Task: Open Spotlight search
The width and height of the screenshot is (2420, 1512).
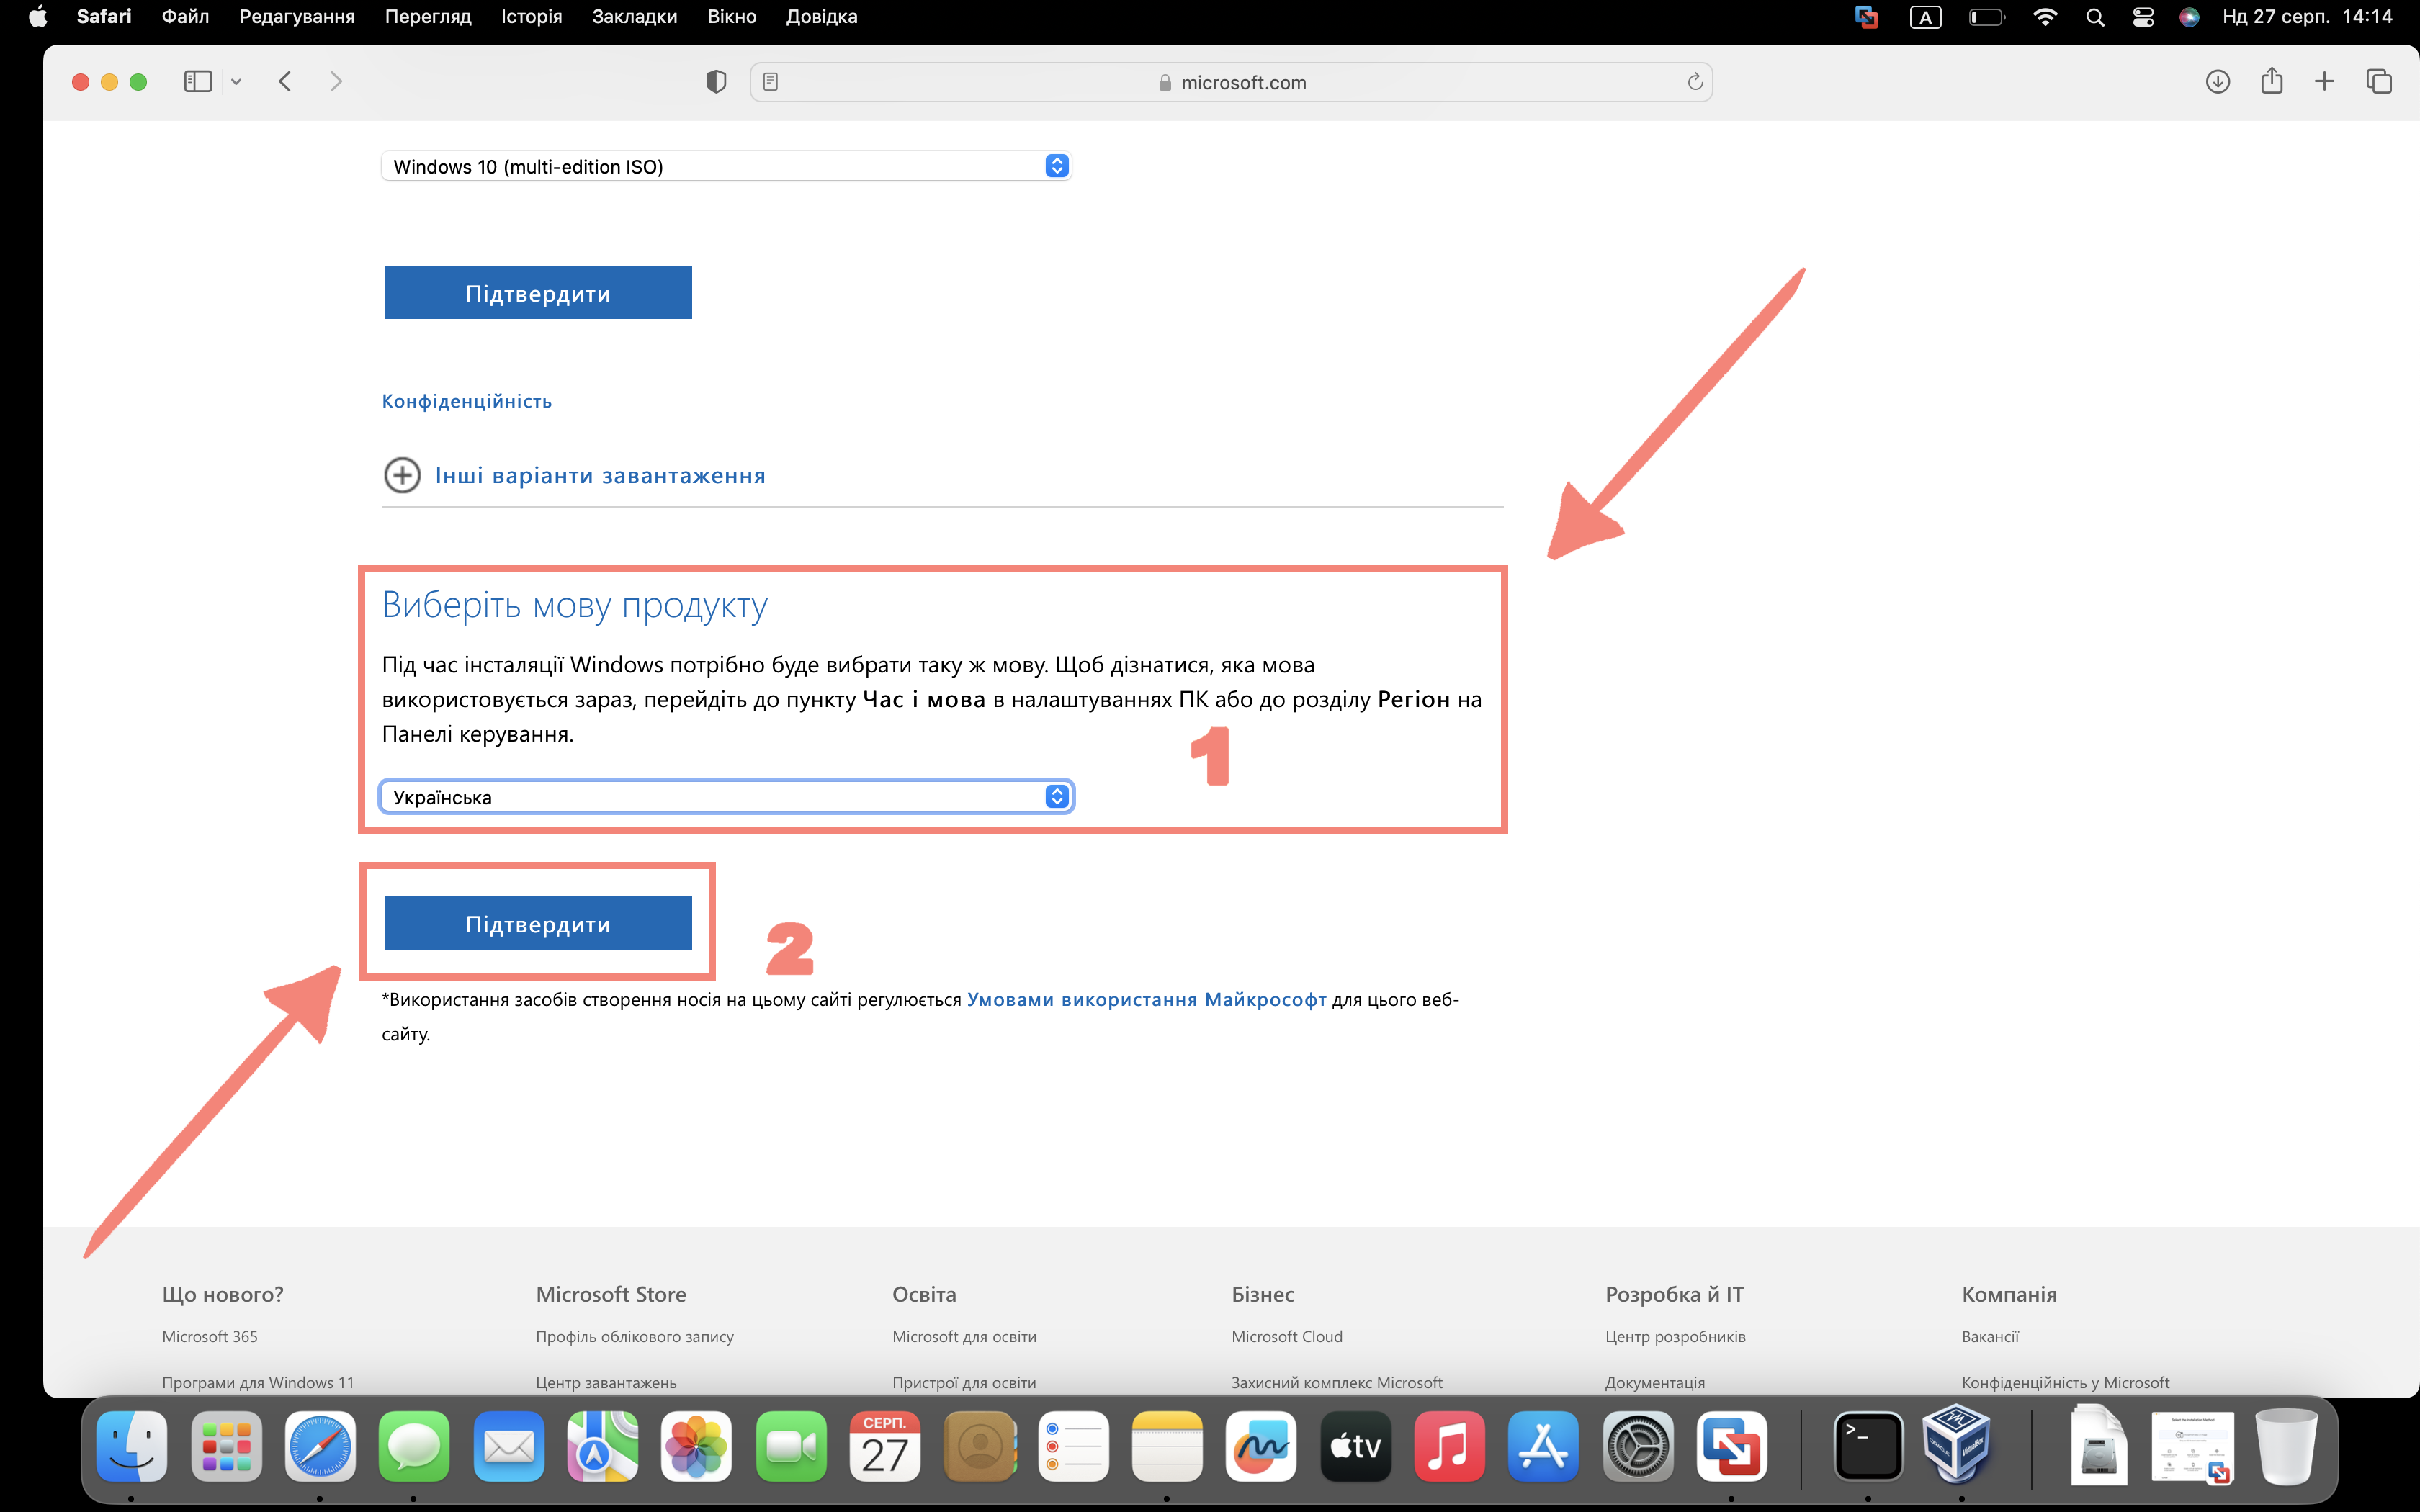Action: 2095,17
